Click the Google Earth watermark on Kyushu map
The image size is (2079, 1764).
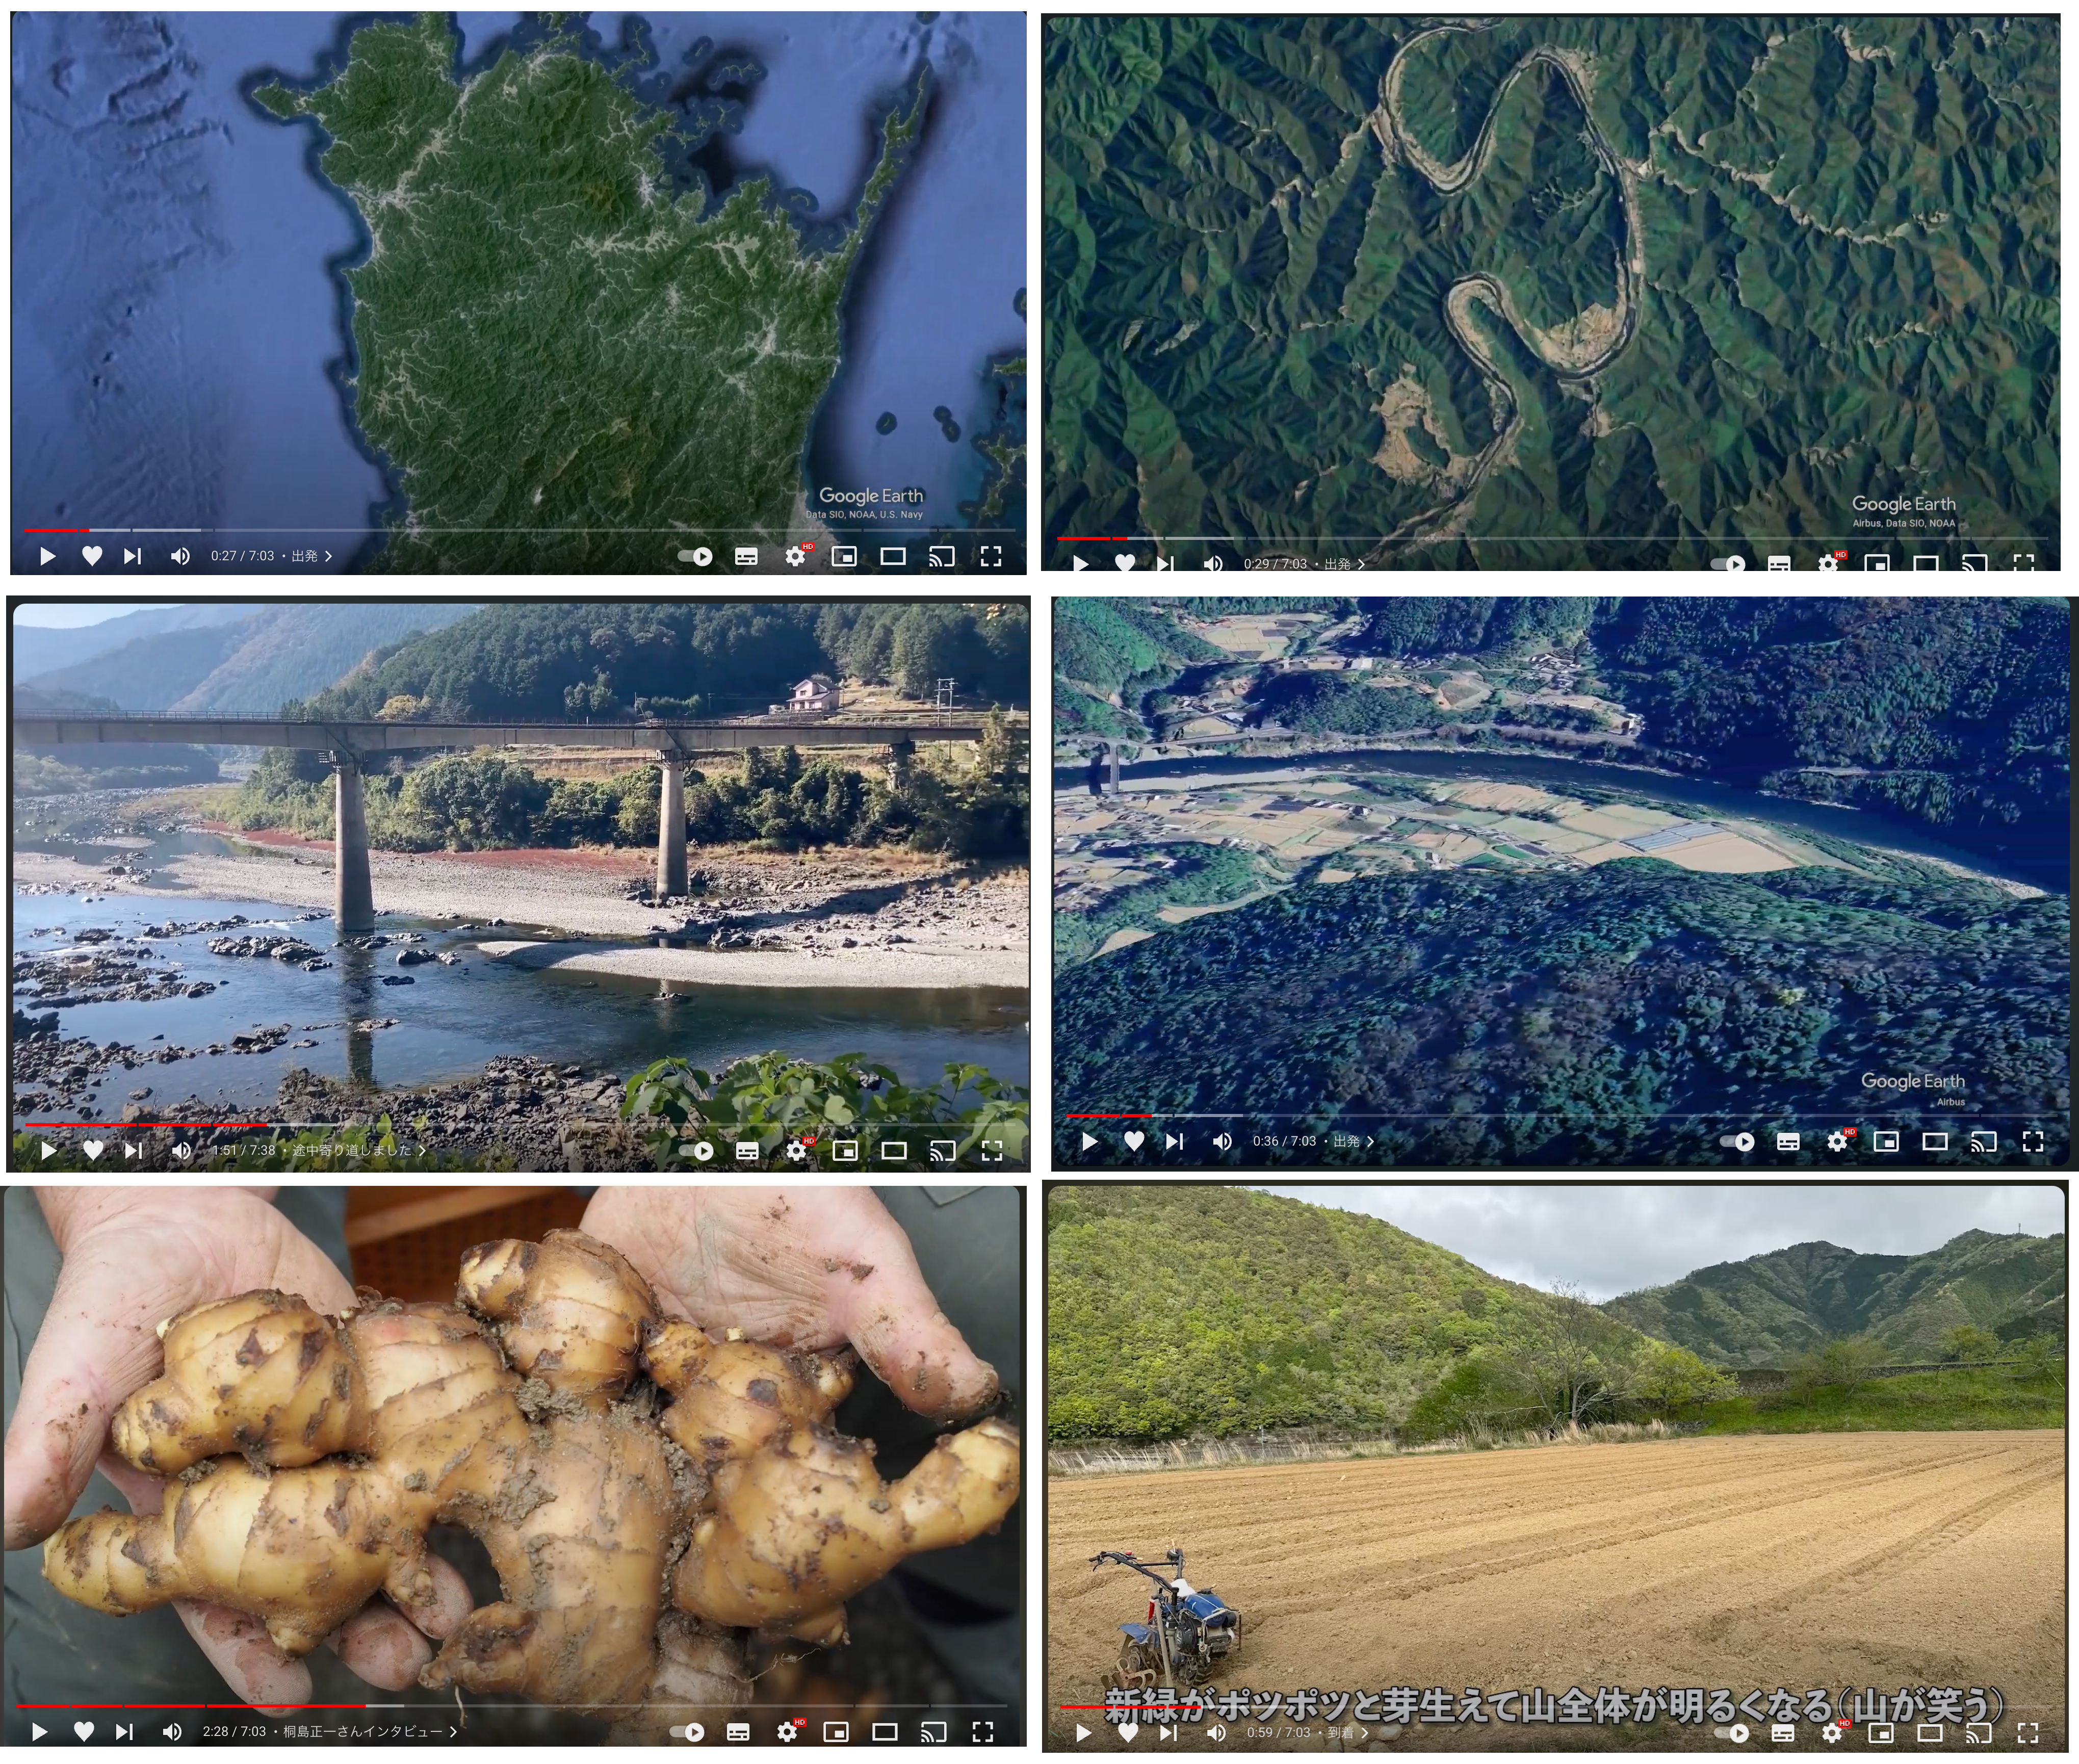870,496
